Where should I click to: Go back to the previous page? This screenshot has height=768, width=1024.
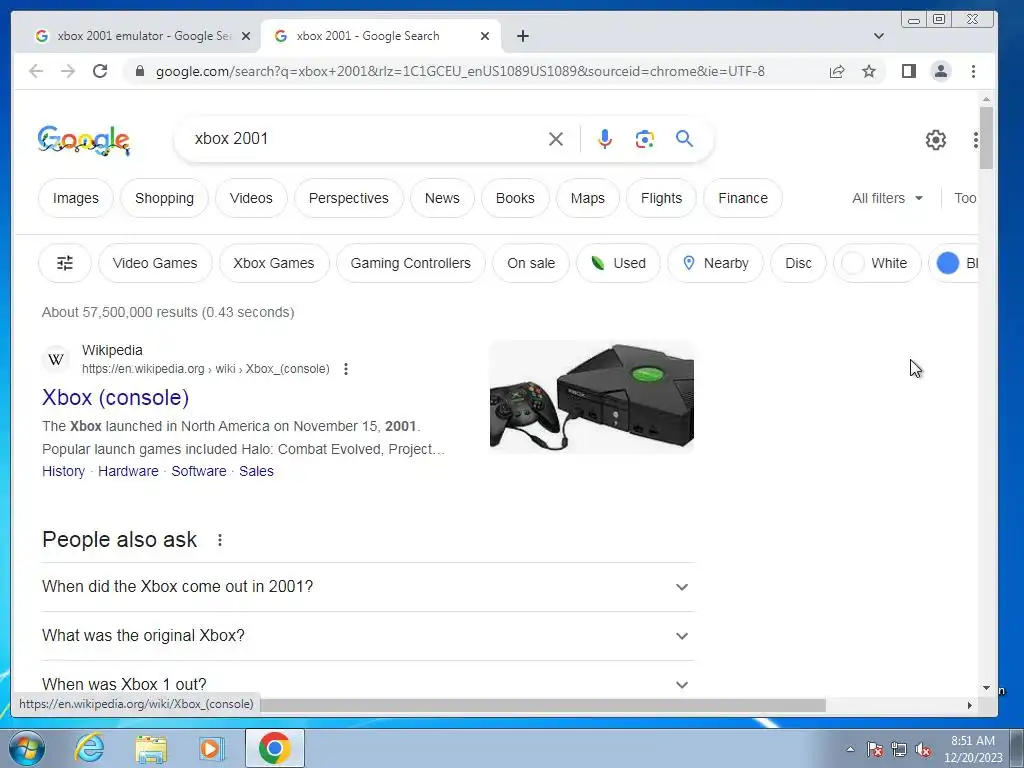tap(36, 71)
